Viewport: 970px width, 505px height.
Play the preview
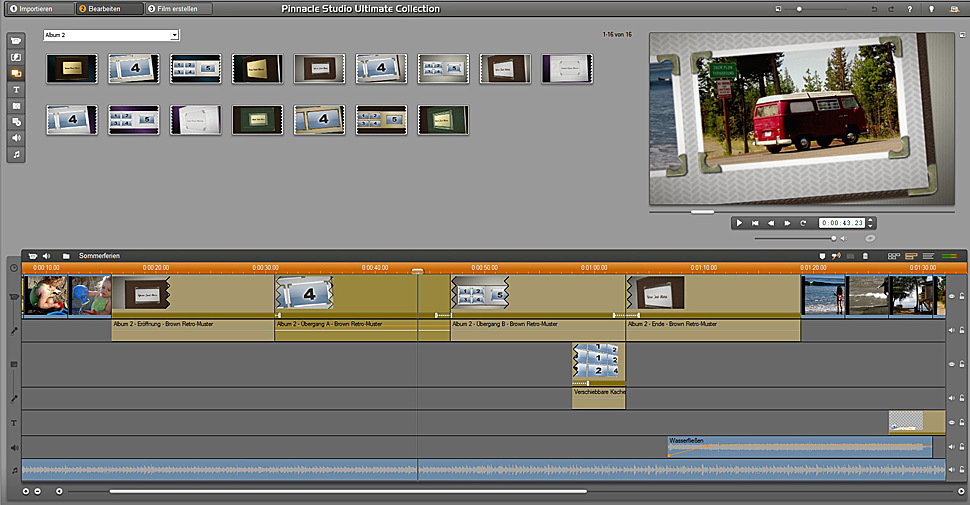coord(739,223)
